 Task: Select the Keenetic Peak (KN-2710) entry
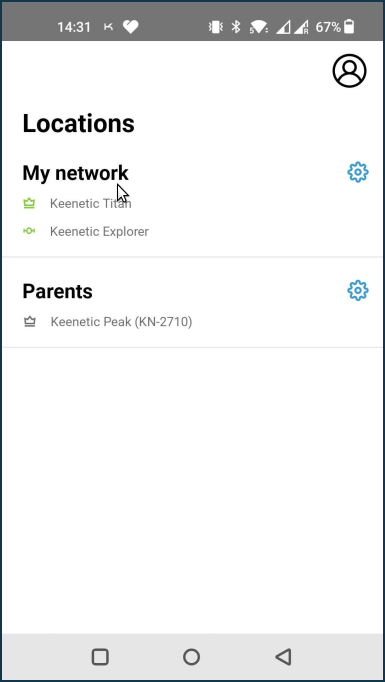121,322
